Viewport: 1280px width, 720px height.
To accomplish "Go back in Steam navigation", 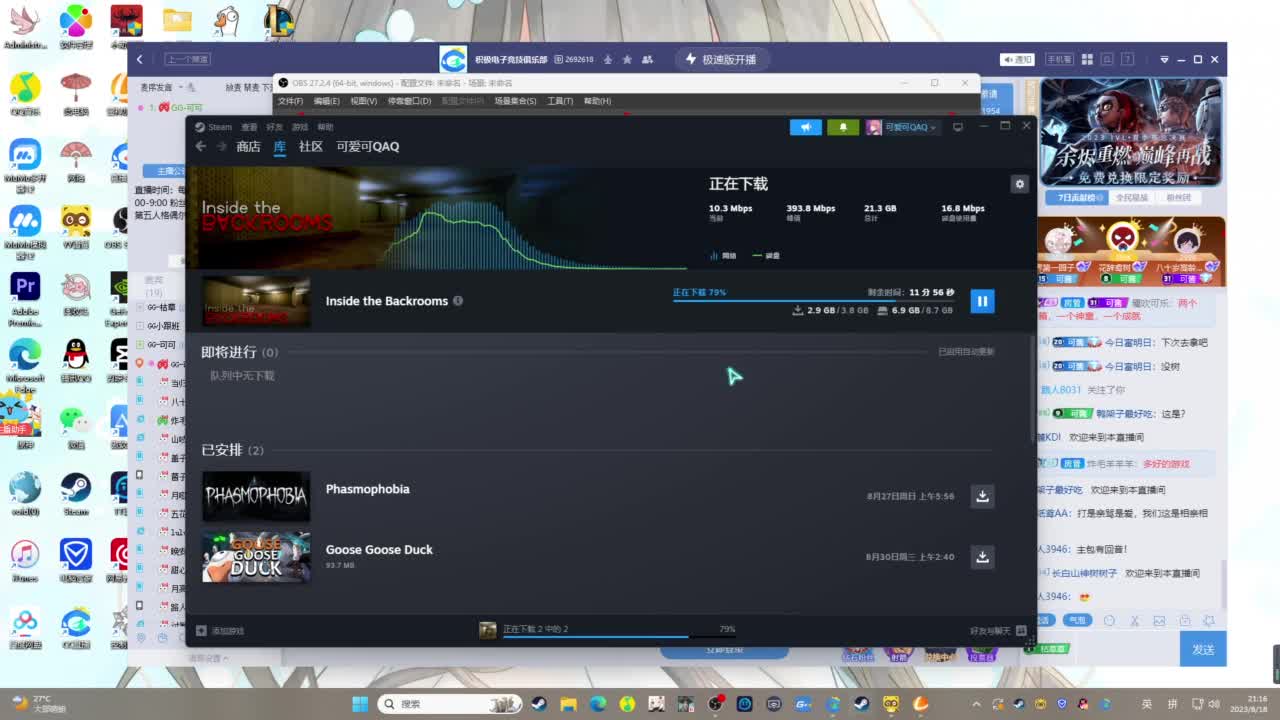I will point(200,146).
